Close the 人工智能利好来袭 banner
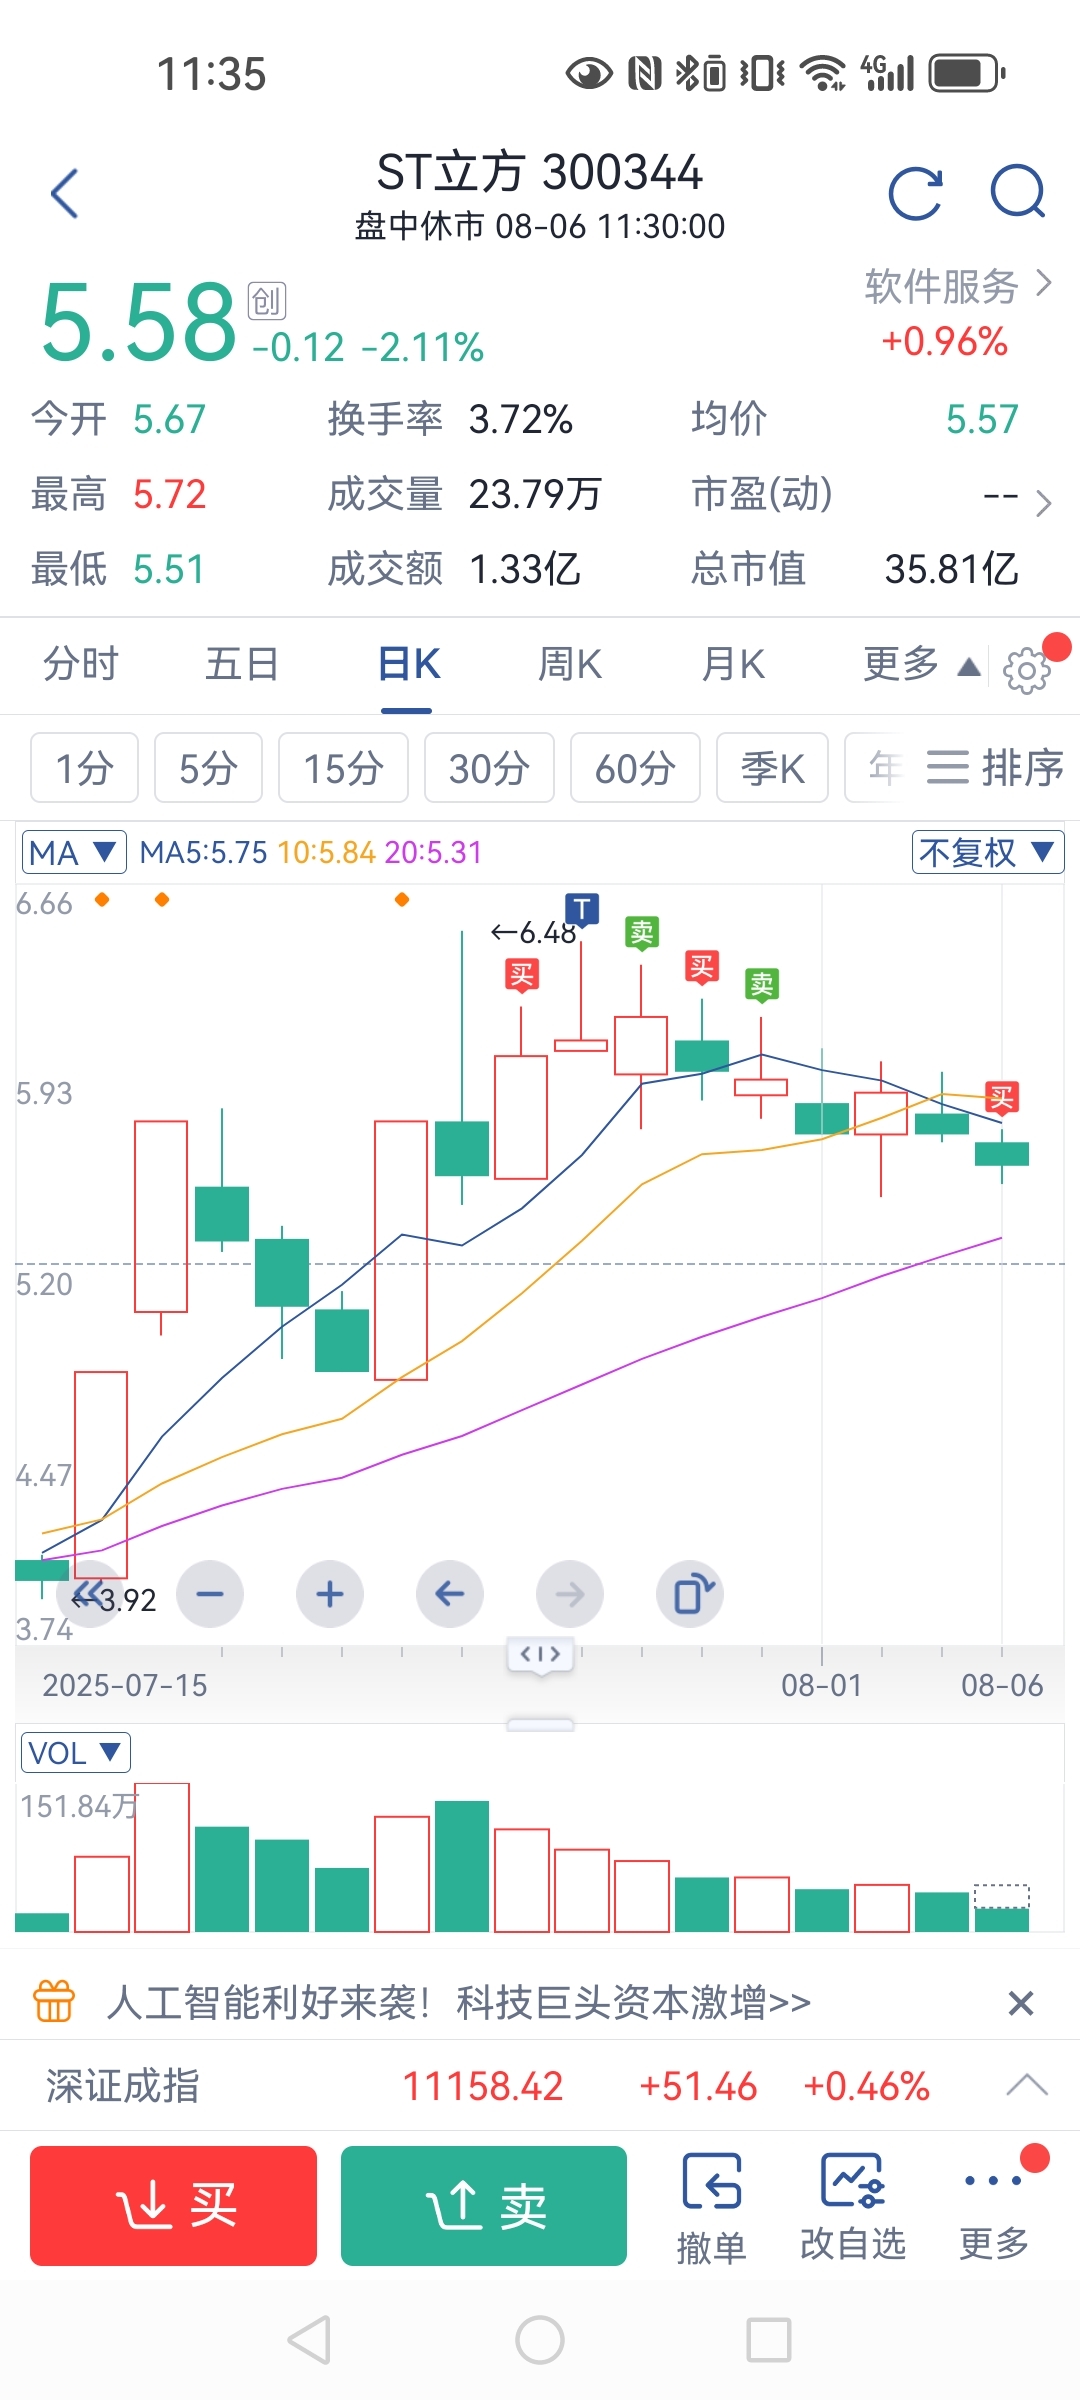The height and width of the screenshot is (2400, 1080). (1020, 2003)
